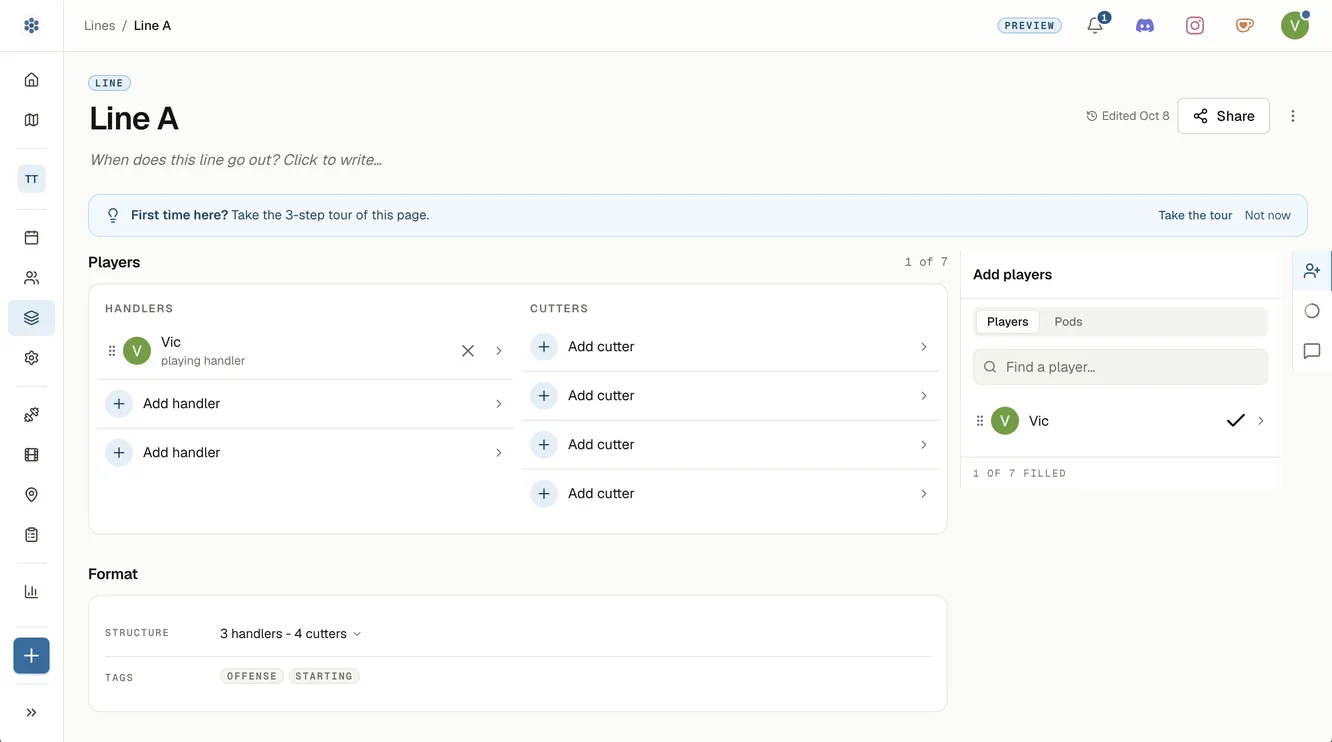Click the Discord icon in the header
The height and width of the screenshot is (742, 1332).
pyautogui.click(x=1145, y=26)
